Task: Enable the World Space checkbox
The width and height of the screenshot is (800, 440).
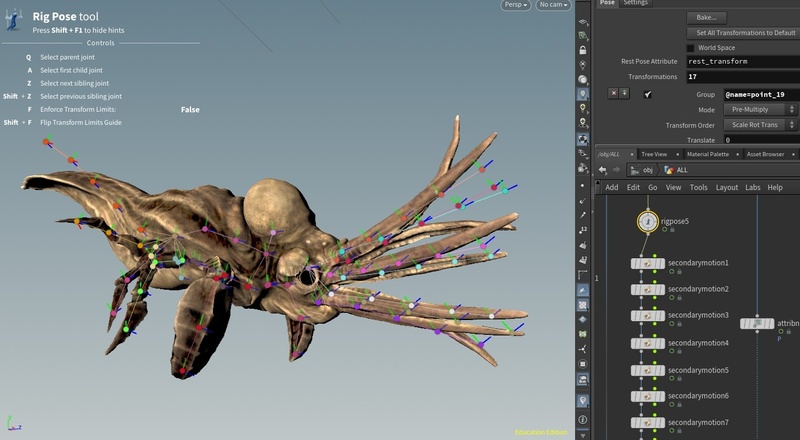Action: (691, 47)
